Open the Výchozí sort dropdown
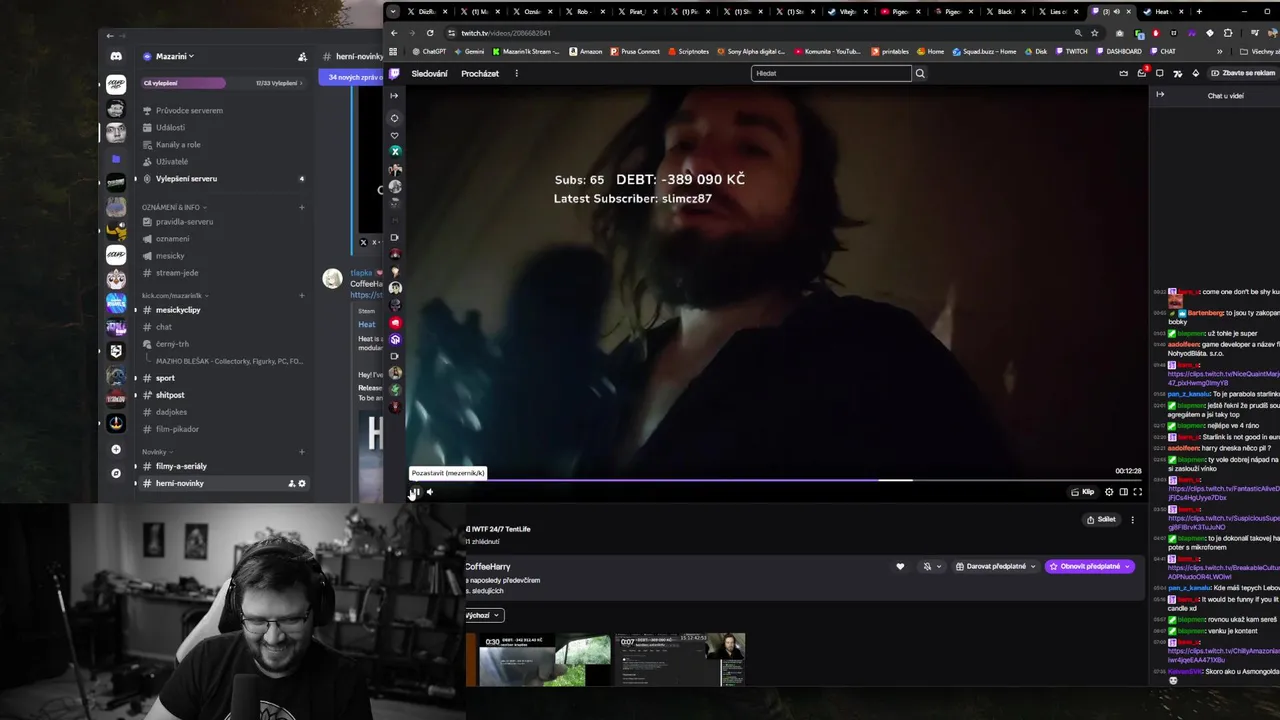The height and width of the screenshot is (720, 1280). point(484,615)
